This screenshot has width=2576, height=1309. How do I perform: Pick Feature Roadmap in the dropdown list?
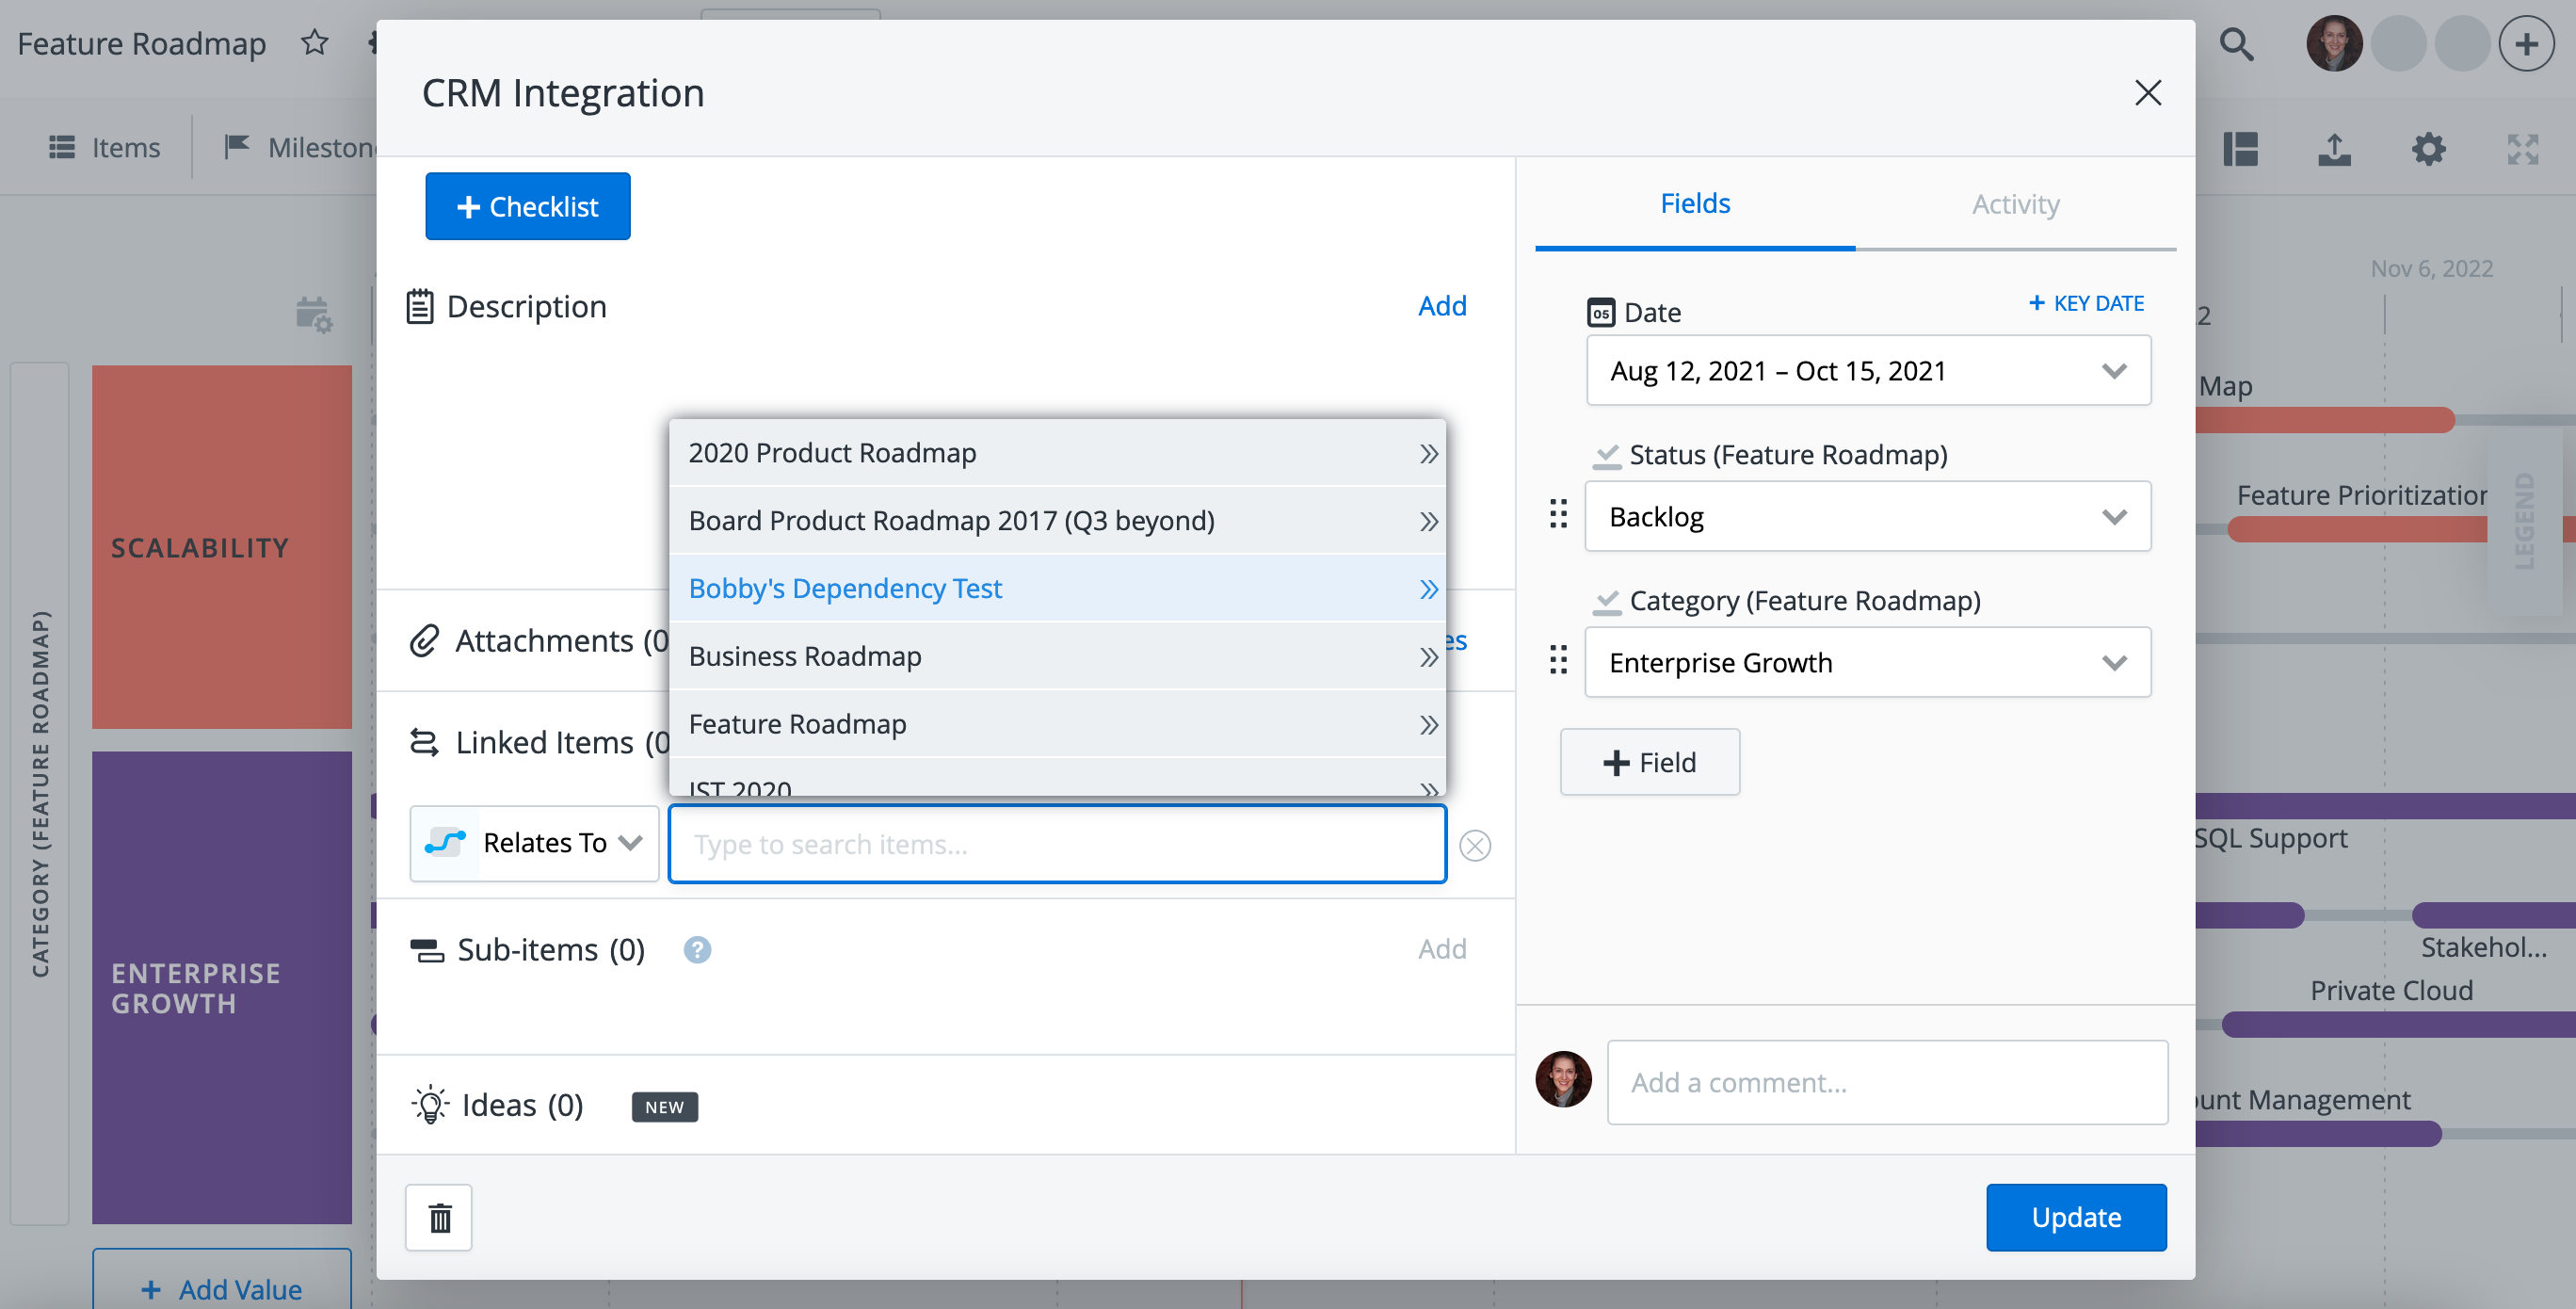(1057, 724)
